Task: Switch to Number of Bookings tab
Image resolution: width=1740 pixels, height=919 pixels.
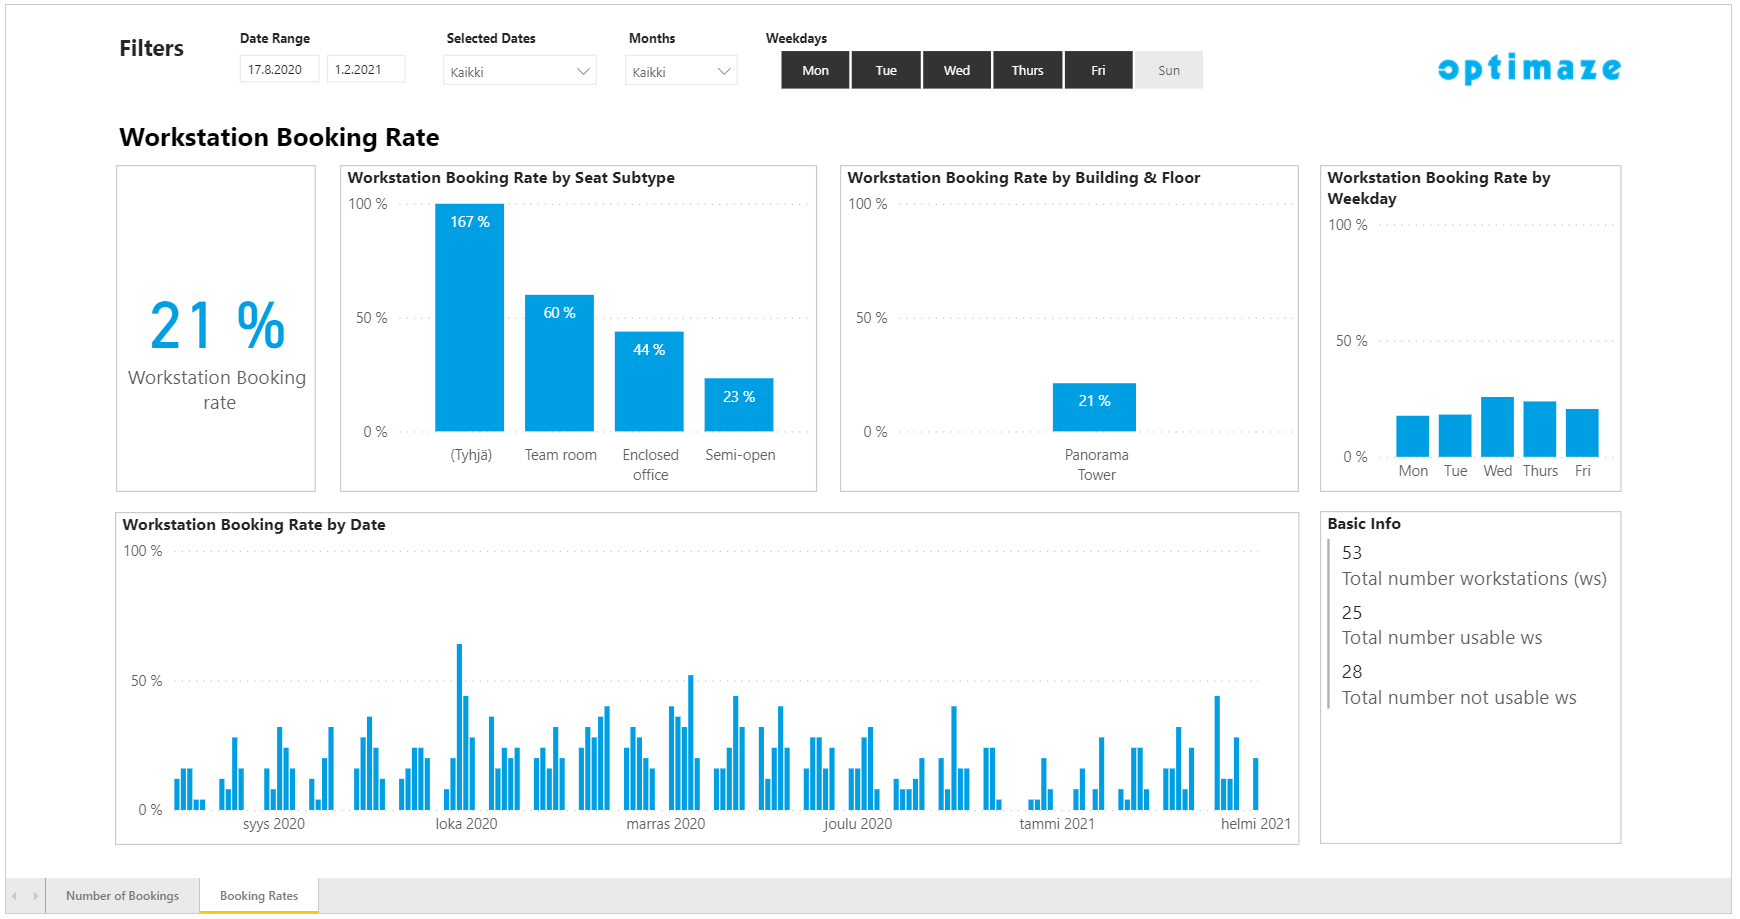Action: coord(122,896)
